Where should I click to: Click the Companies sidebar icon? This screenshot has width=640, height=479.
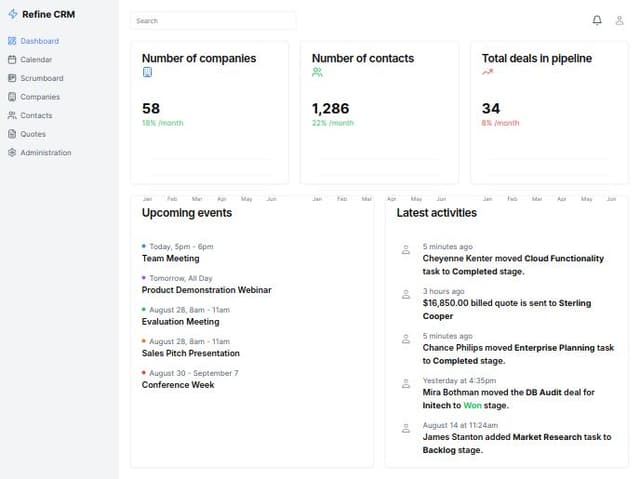click(x=12, y=97)
